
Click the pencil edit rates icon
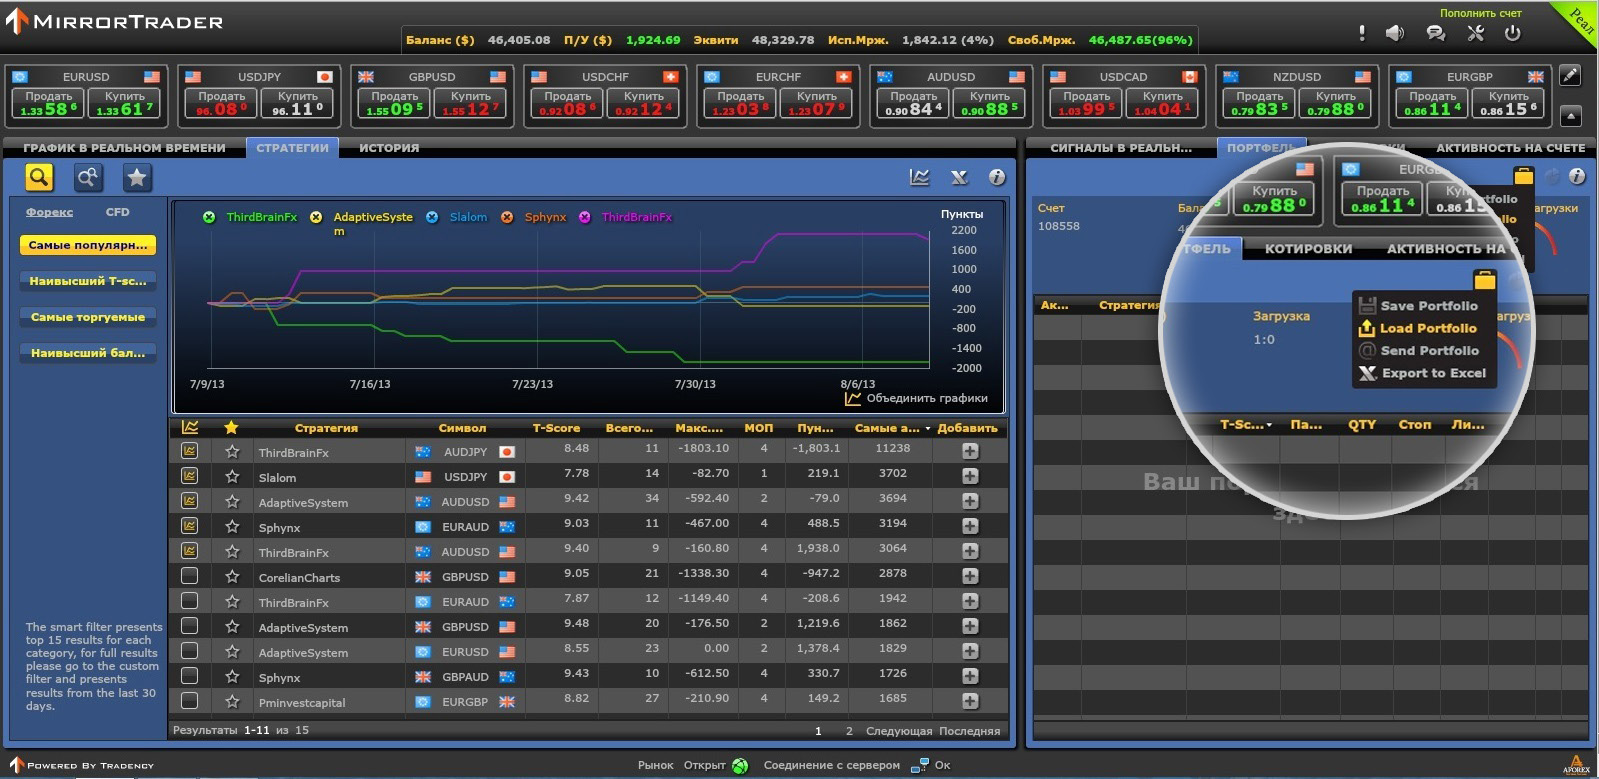click(1571, 75)
